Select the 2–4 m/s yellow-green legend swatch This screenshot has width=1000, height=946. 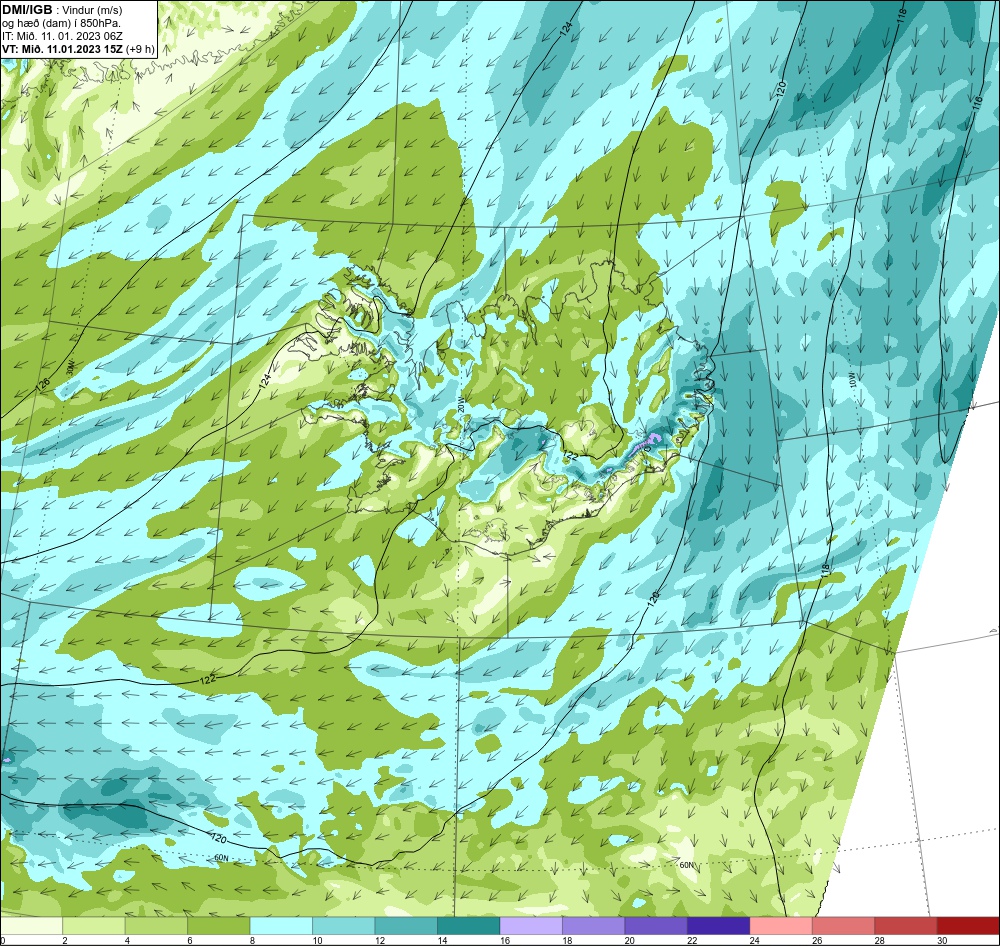[94, 925]
